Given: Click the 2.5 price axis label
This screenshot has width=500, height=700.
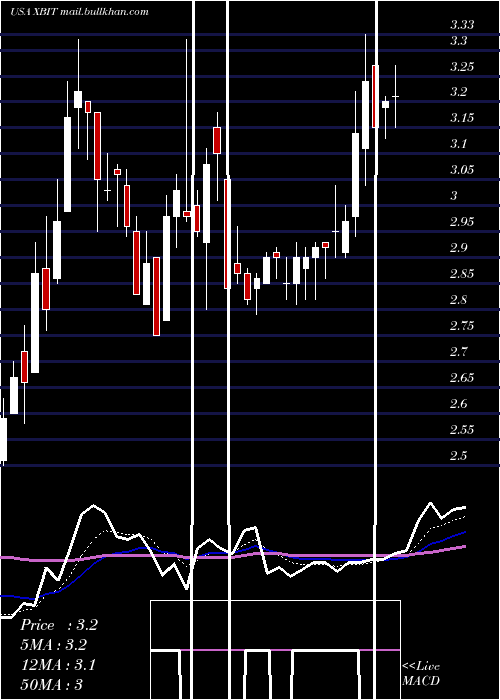Looking at the screenshot, I should click(x=458, y=455).
